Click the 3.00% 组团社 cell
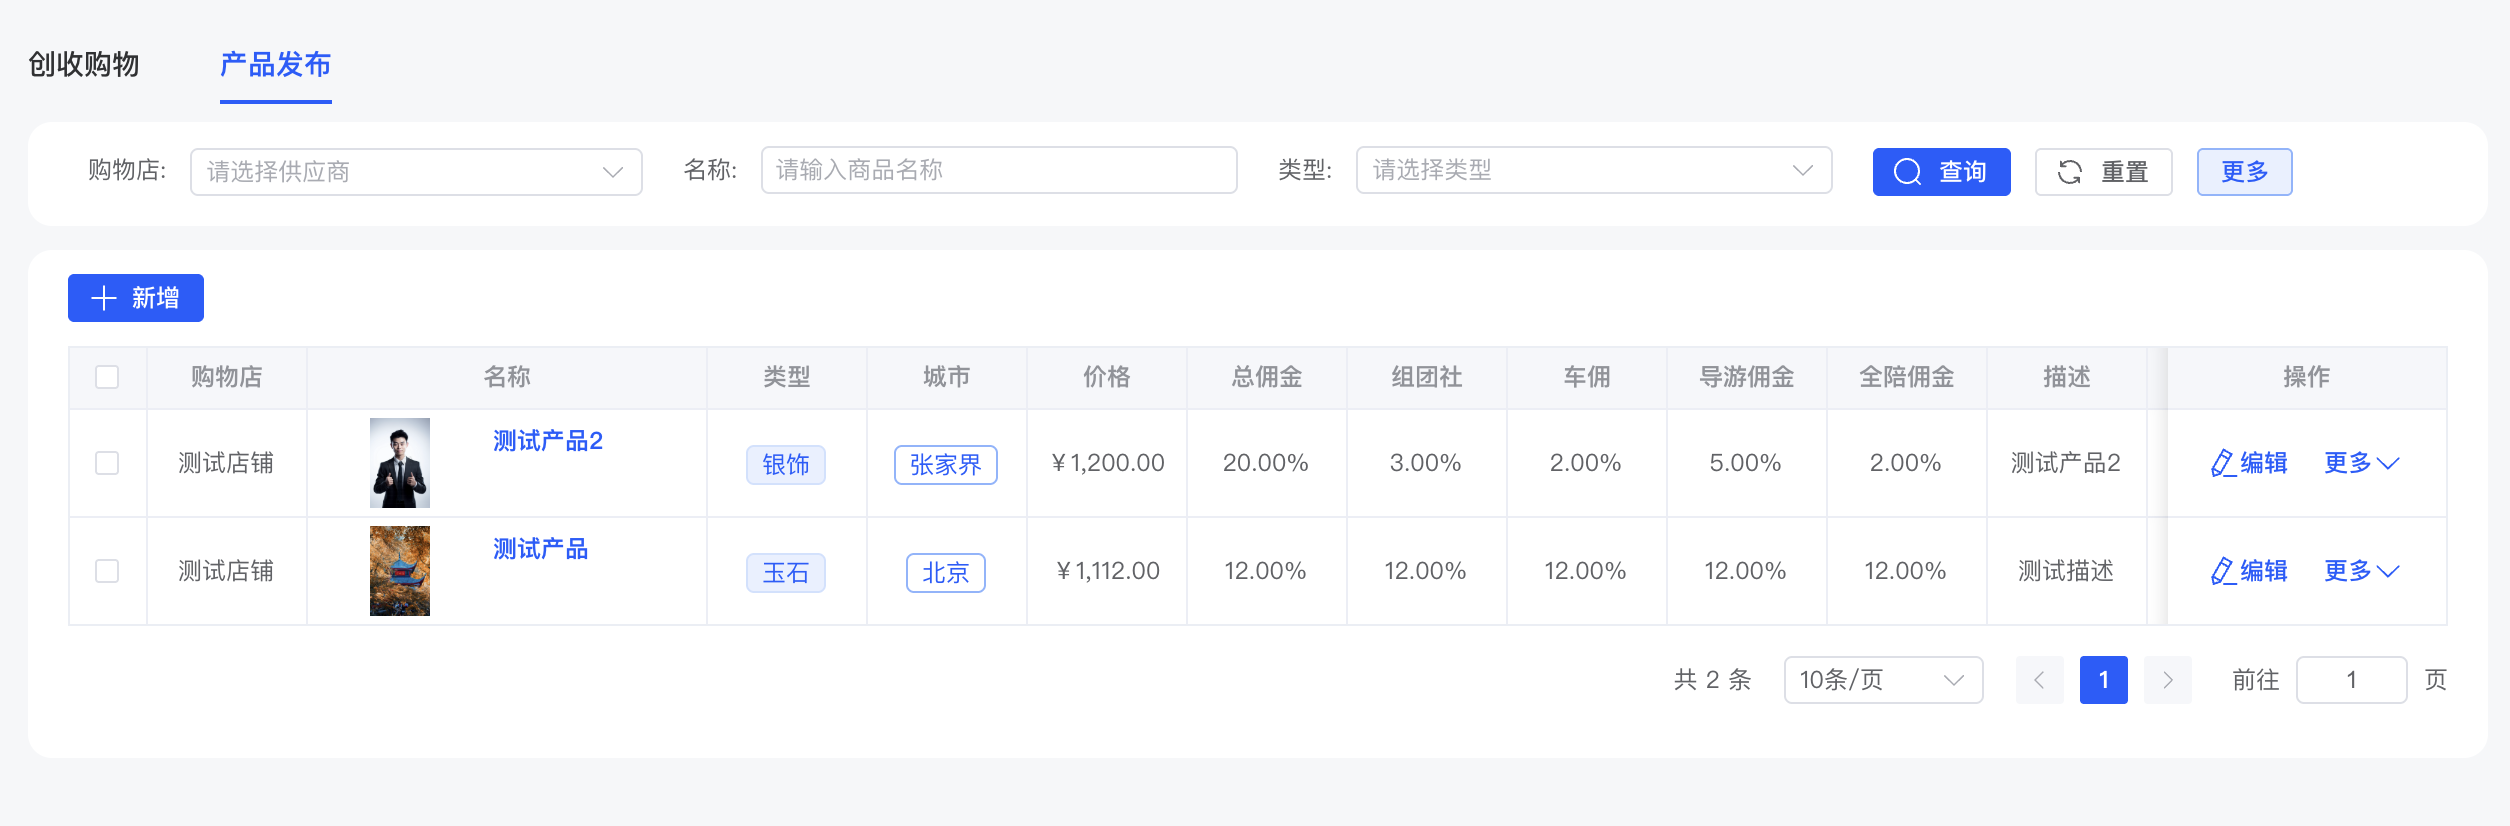 (x=1426, y=463)
